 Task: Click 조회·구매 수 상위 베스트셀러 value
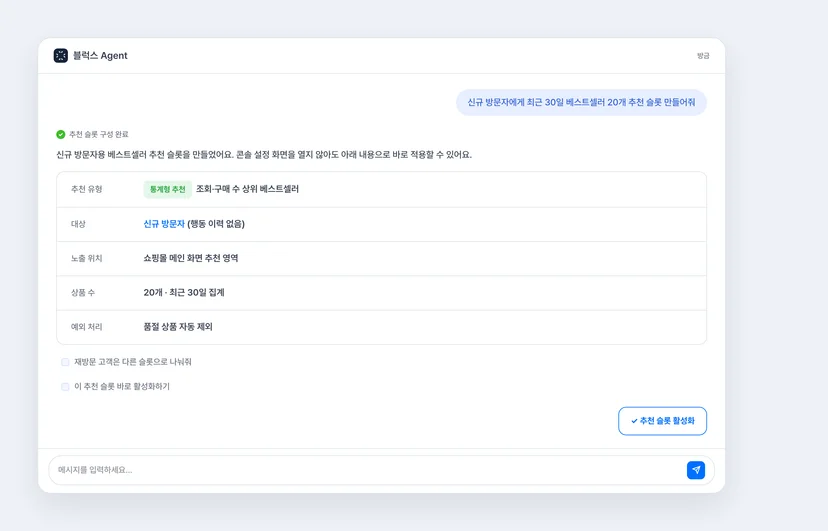pyautogui.click(x=247, y=189)
